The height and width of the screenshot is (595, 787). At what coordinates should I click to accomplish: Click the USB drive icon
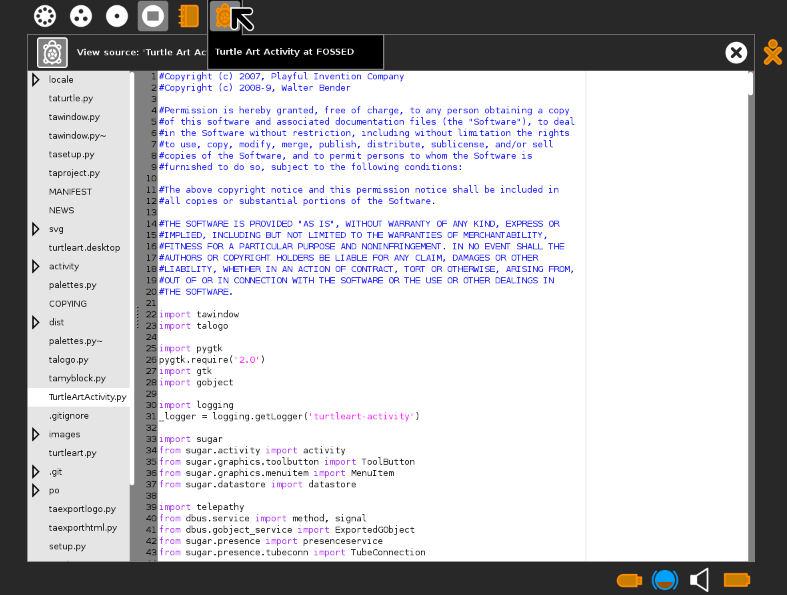pyautogui.click(x=629, y=580)
